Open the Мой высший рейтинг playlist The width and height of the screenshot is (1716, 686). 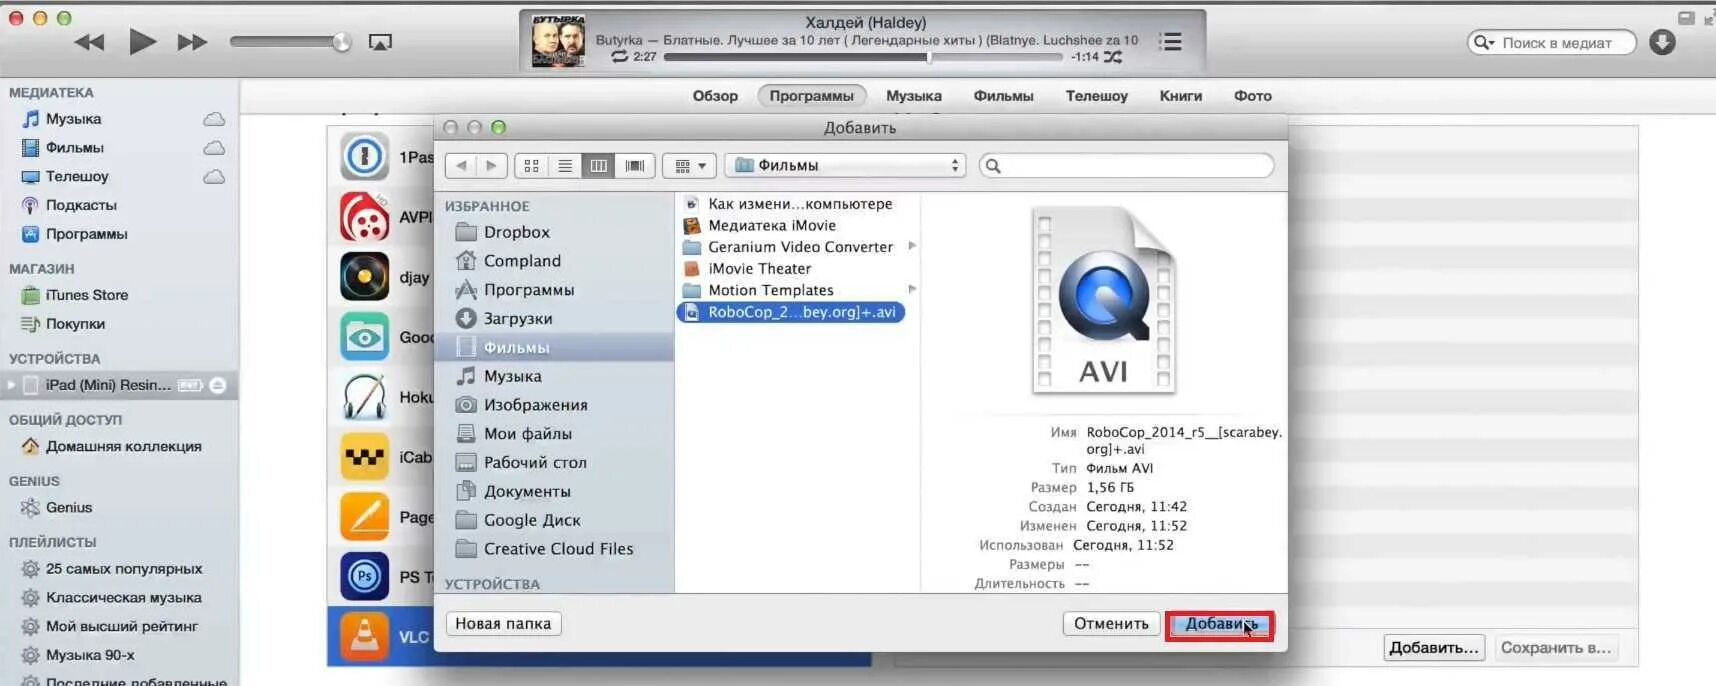(121, 627)
